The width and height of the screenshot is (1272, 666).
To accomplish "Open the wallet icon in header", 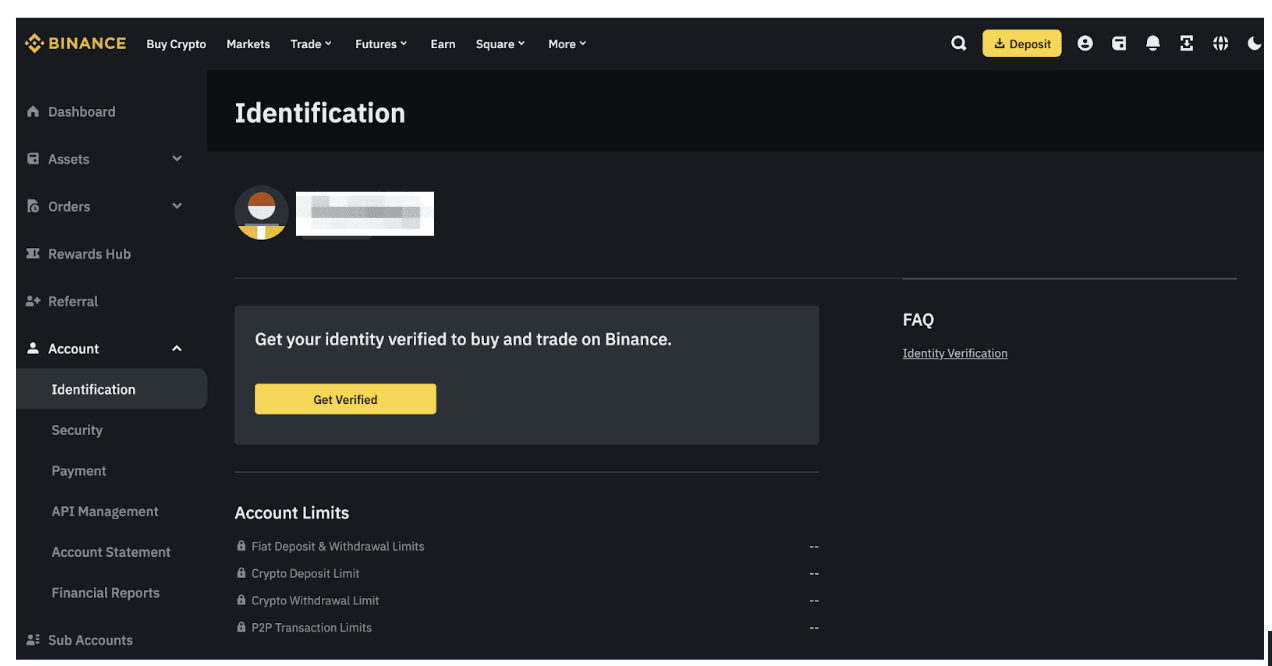I will [1119, 44].
